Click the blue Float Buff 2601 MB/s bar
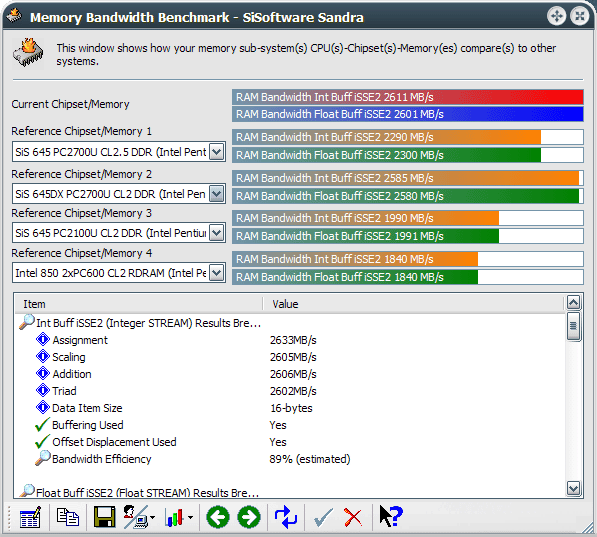Image resolution: width=597 pixels, height=537 pixels. click(408, 114)
